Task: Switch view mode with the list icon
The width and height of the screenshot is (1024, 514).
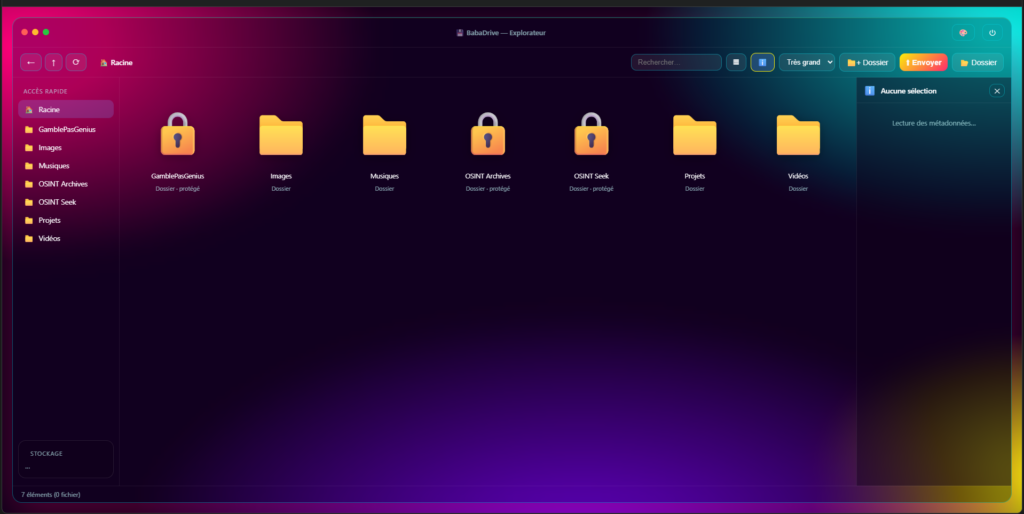Action: 736,62
